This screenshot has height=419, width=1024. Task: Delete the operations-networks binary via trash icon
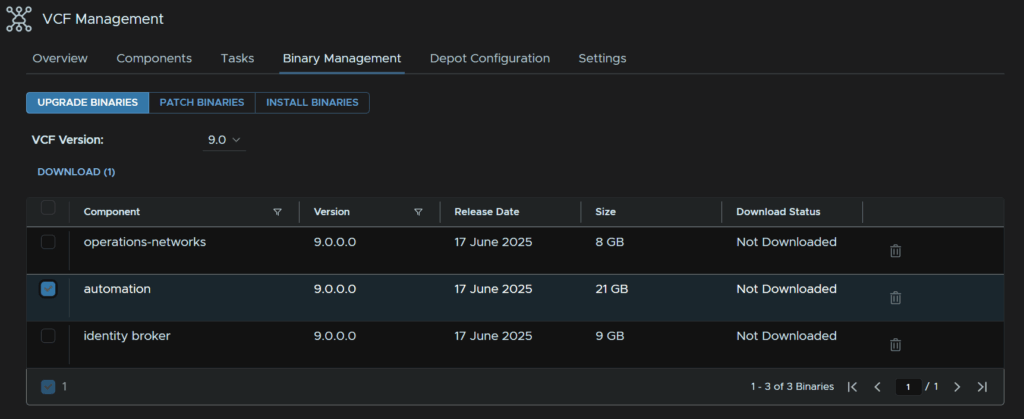(x=895, y=251)
